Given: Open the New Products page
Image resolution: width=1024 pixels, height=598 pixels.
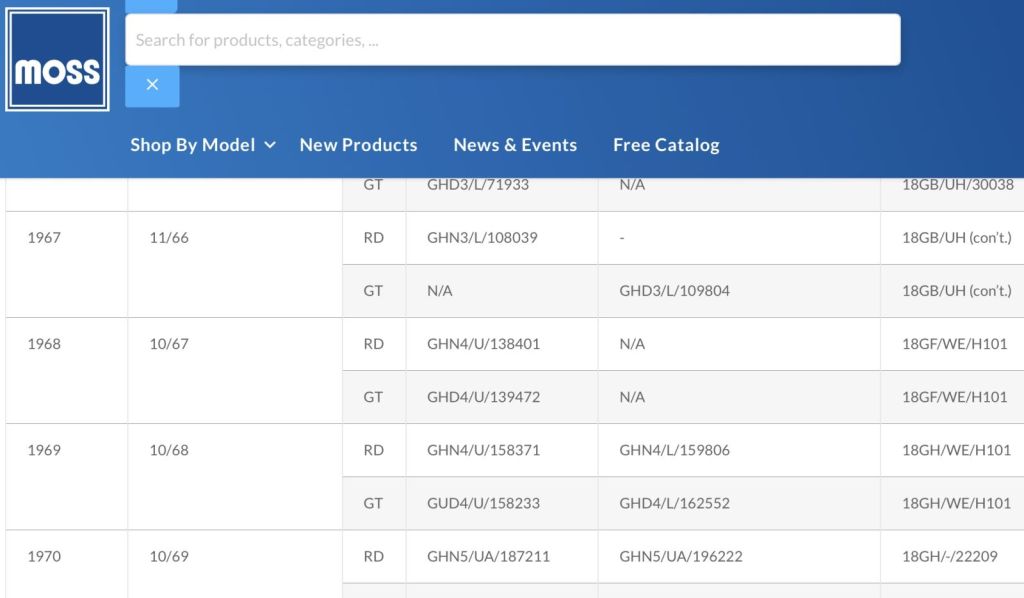Looking at the screenshot, I should tap(359, 145).
